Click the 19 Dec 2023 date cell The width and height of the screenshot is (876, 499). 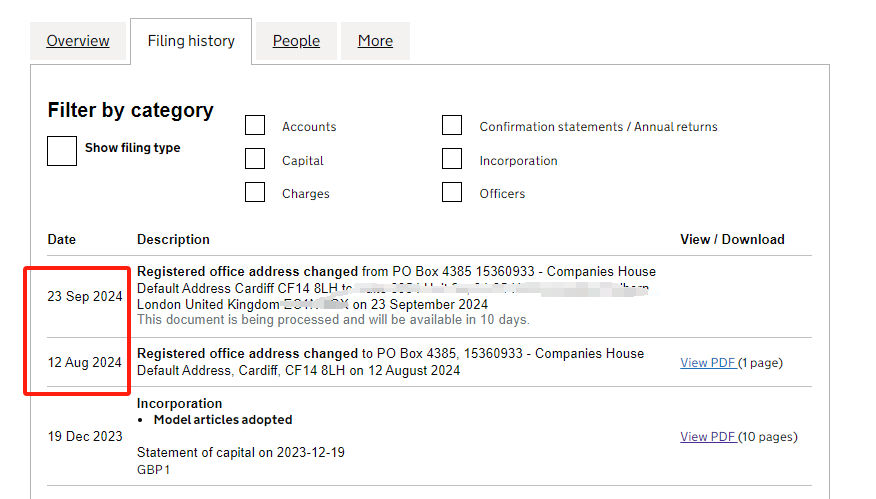pos(85,437)
